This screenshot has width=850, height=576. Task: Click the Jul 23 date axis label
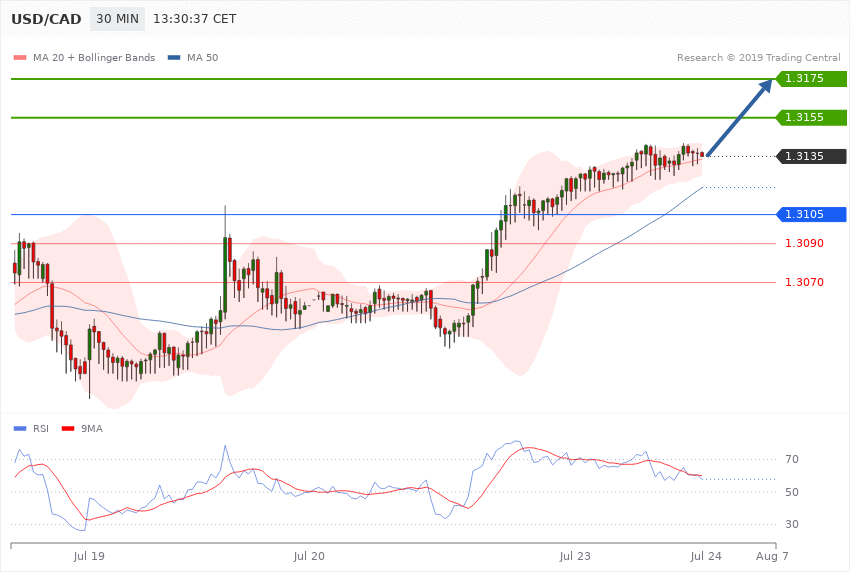click(575, 556)
